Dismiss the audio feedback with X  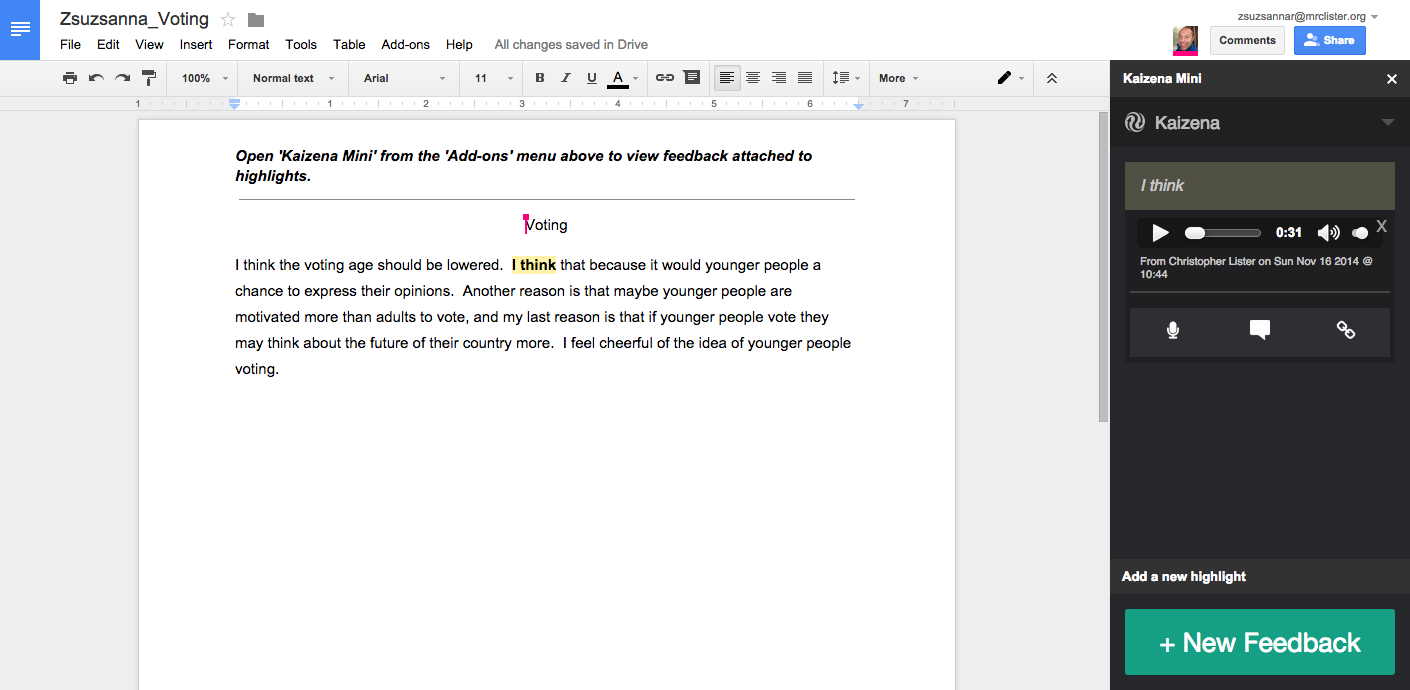pyautogui.click(x=1382, y=226)
